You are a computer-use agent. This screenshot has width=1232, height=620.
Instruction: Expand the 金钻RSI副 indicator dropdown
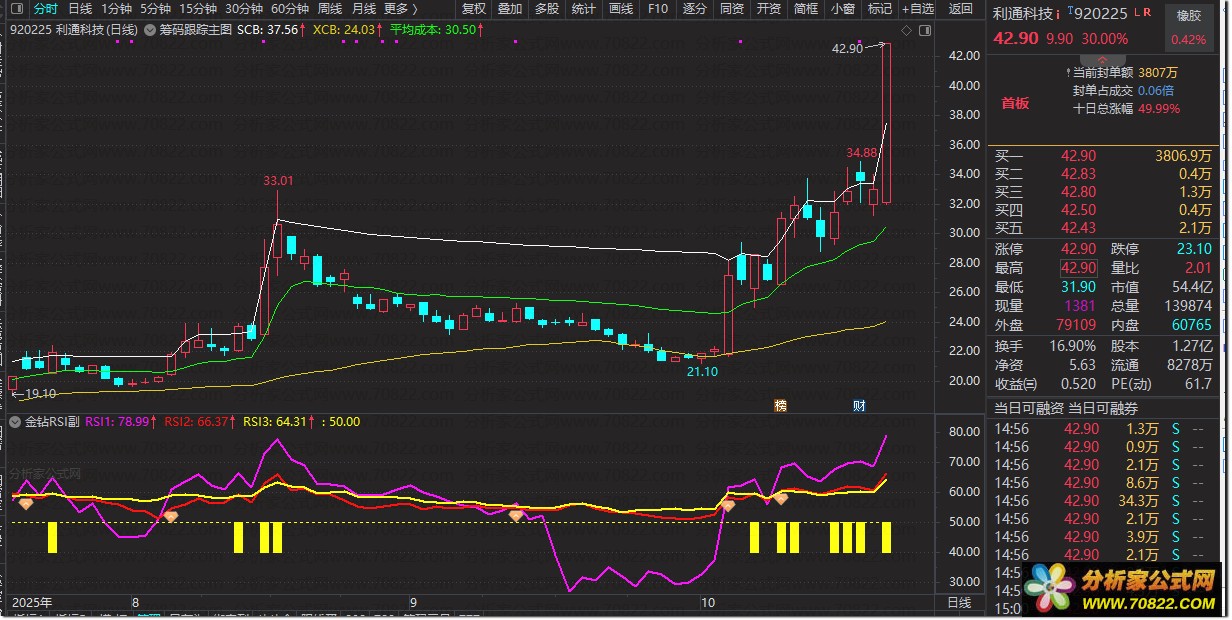pyautogui.click(x=14, y=422)
